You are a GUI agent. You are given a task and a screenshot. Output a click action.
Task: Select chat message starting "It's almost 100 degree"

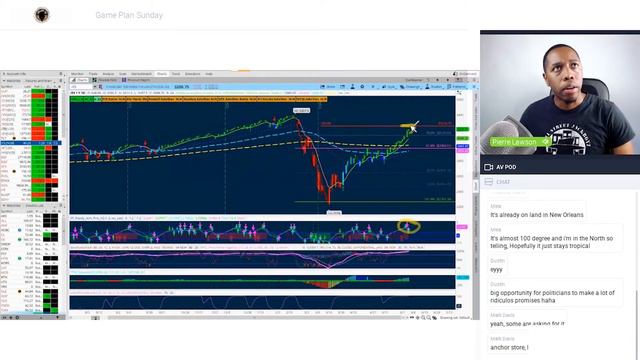551,242
